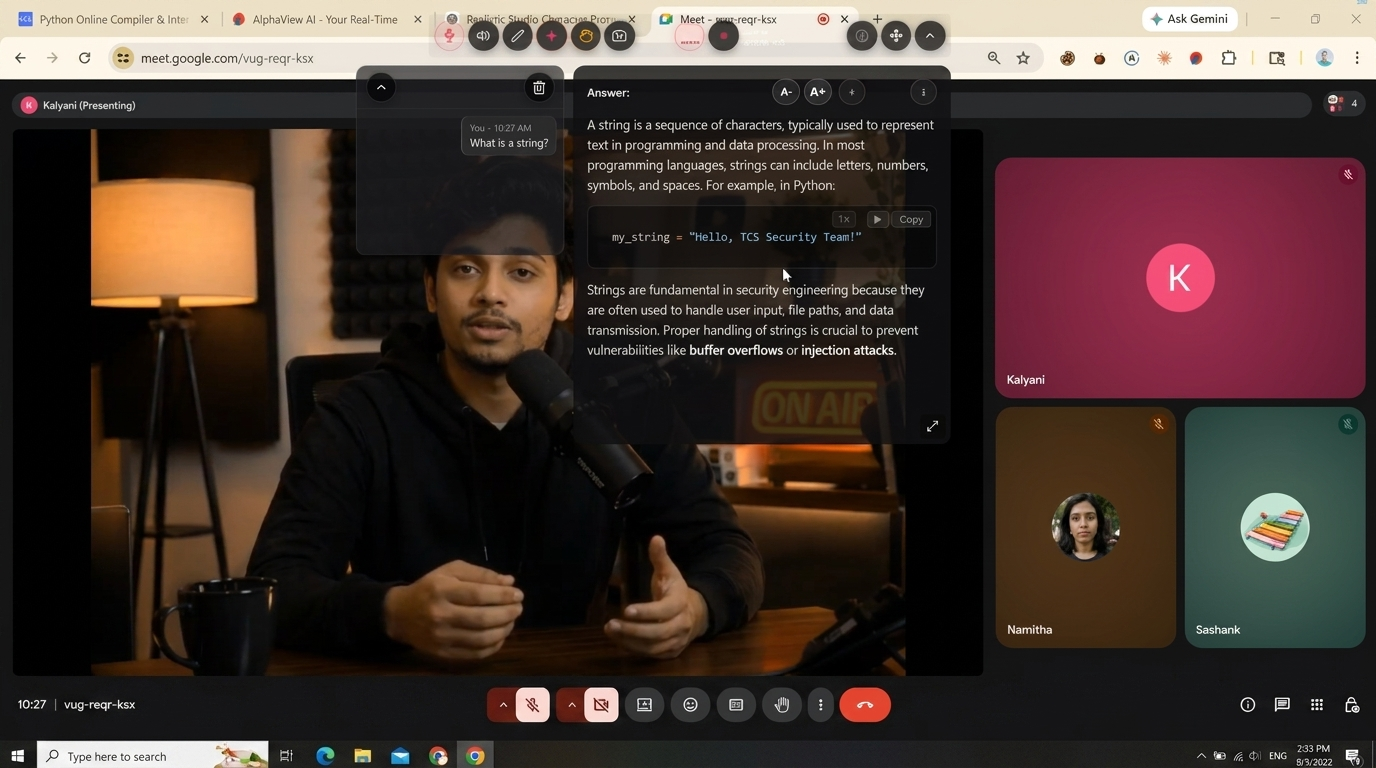
Task: Select Sashank's participant tile
Action: pyautogui.click(x=1275, y=527)
